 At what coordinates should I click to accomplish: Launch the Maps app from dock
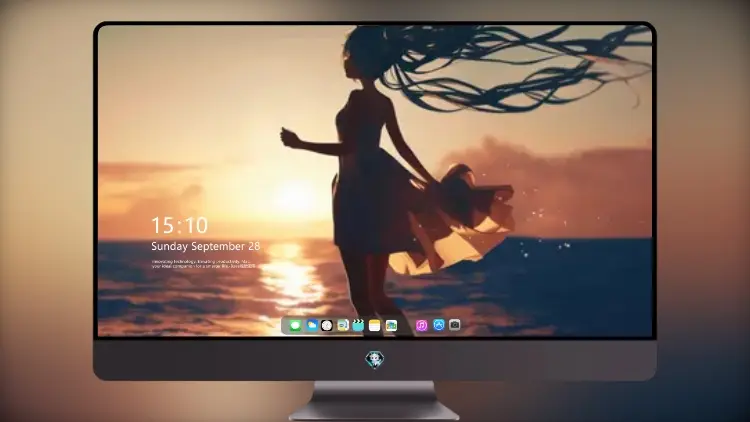click(x=343, y=326)
